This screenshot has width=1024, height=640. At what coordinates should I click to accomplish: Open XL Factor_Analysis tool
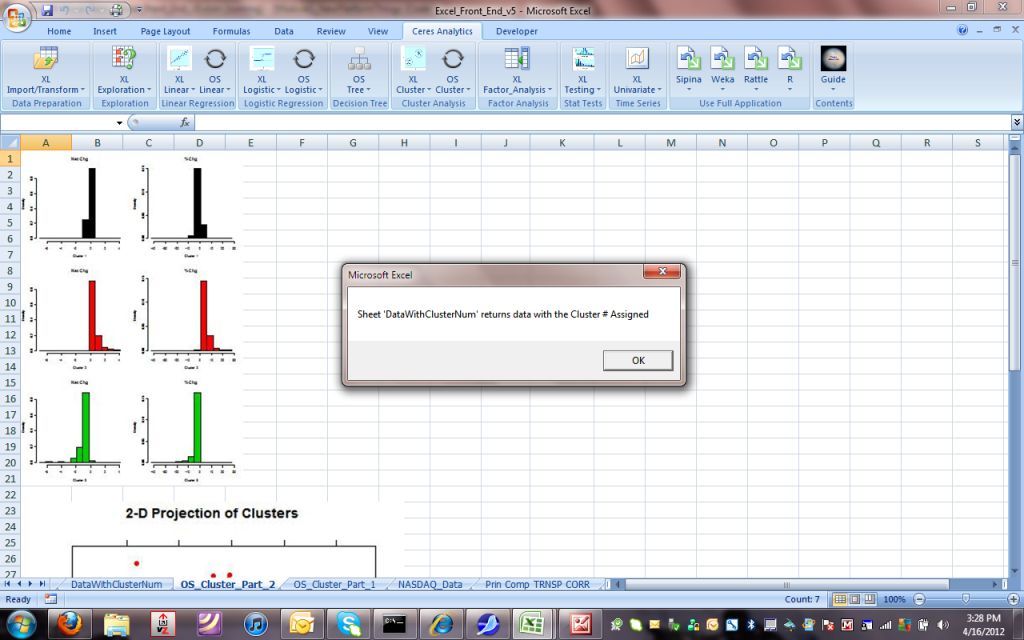tap(517, 70)
